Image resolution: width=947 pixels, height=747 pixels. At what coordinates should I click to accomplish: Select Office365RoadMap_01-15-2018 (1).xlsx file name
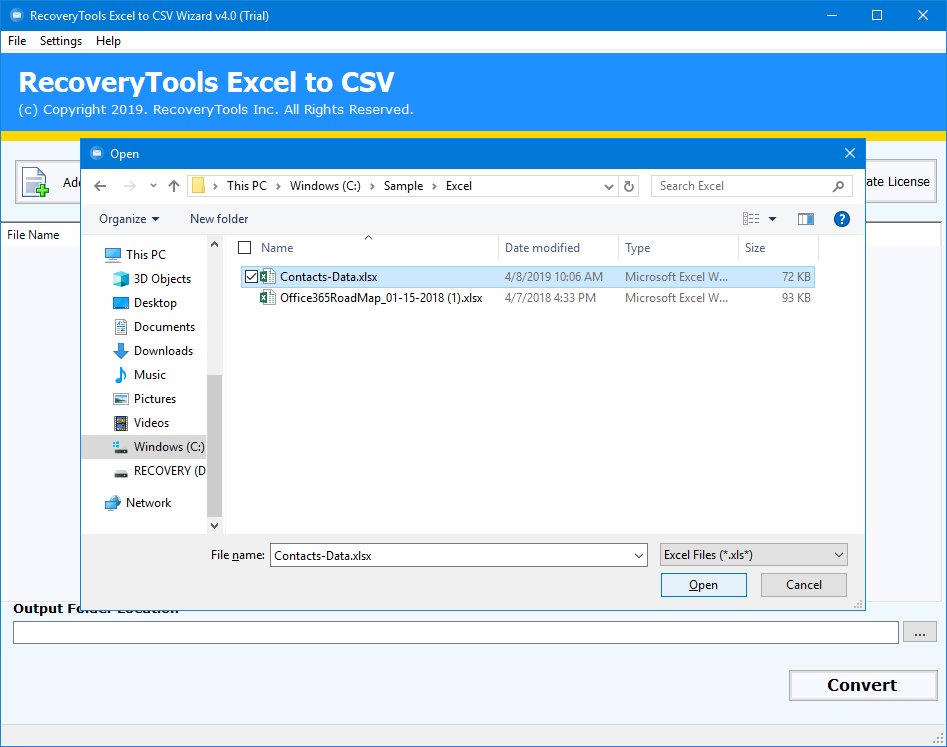(x=381, y=298)
